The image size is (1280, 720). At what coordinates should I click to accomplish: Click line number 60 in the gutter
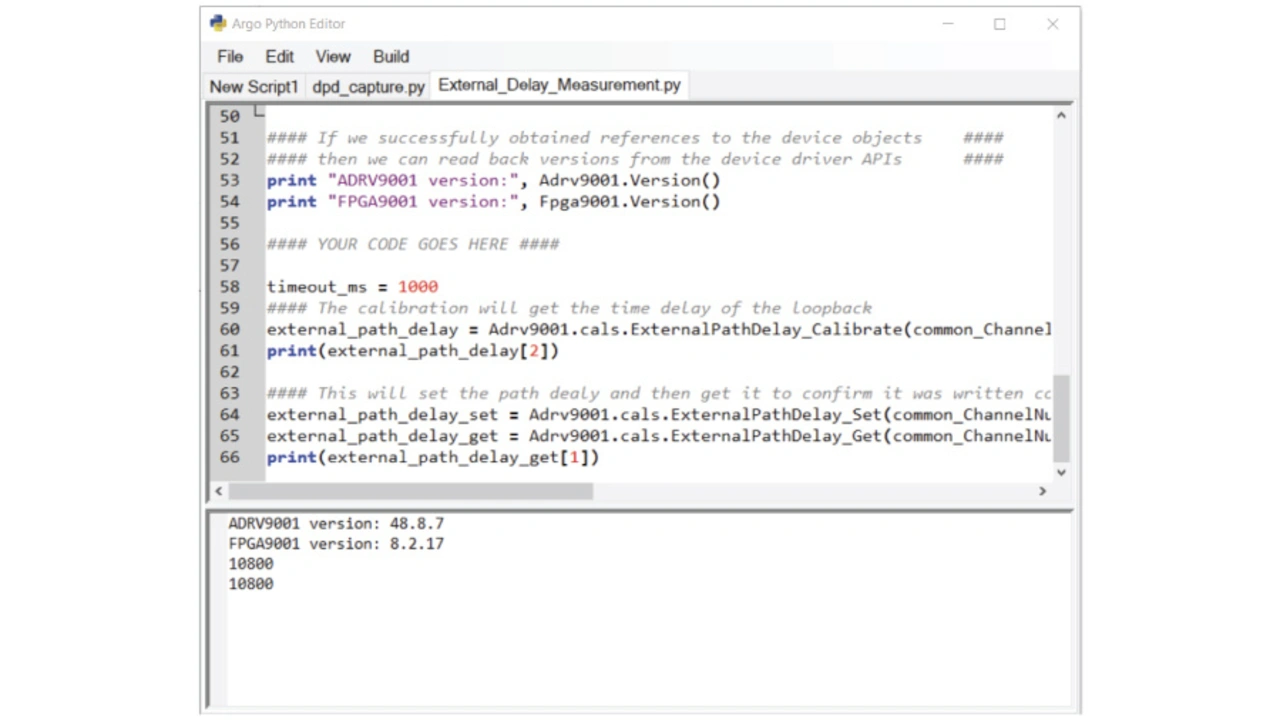(230, 329)
